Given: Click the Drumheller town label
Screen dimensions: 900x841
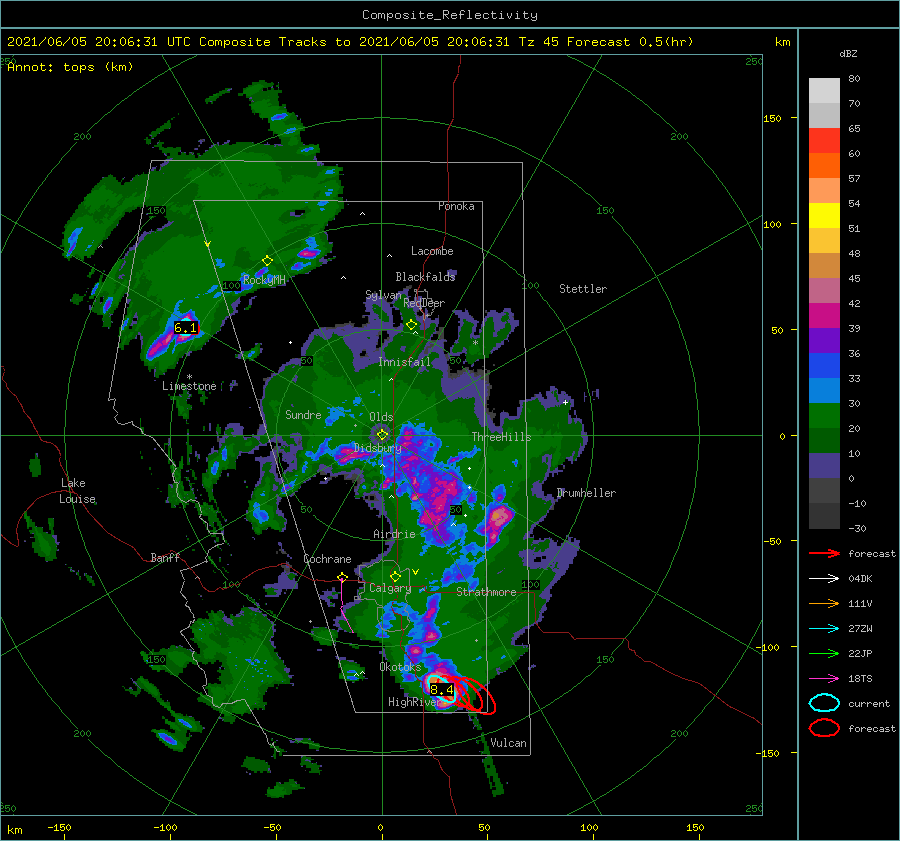Looking at the screenshot, I should pos(586,493).
